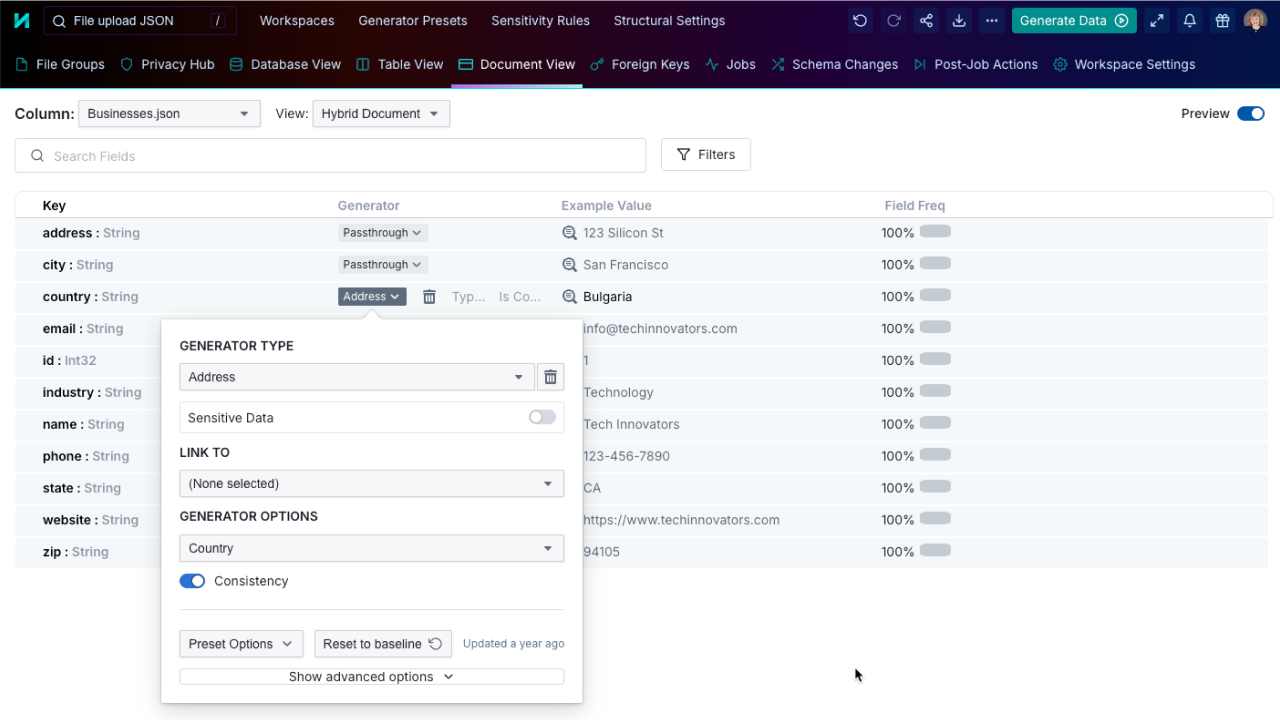Switch to the Foreign Keys tab

[640, 64]
